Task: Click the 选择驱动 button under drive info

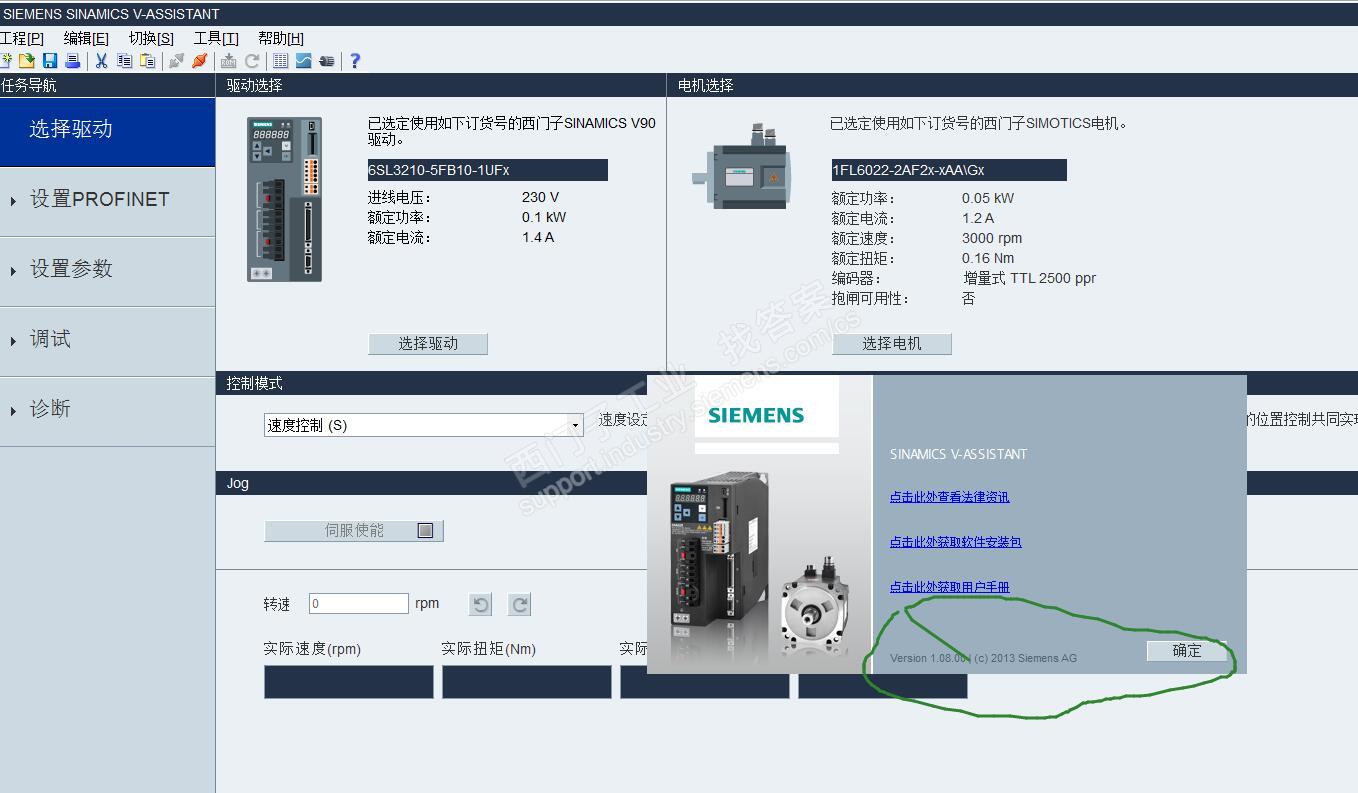Action: [428, 344]
